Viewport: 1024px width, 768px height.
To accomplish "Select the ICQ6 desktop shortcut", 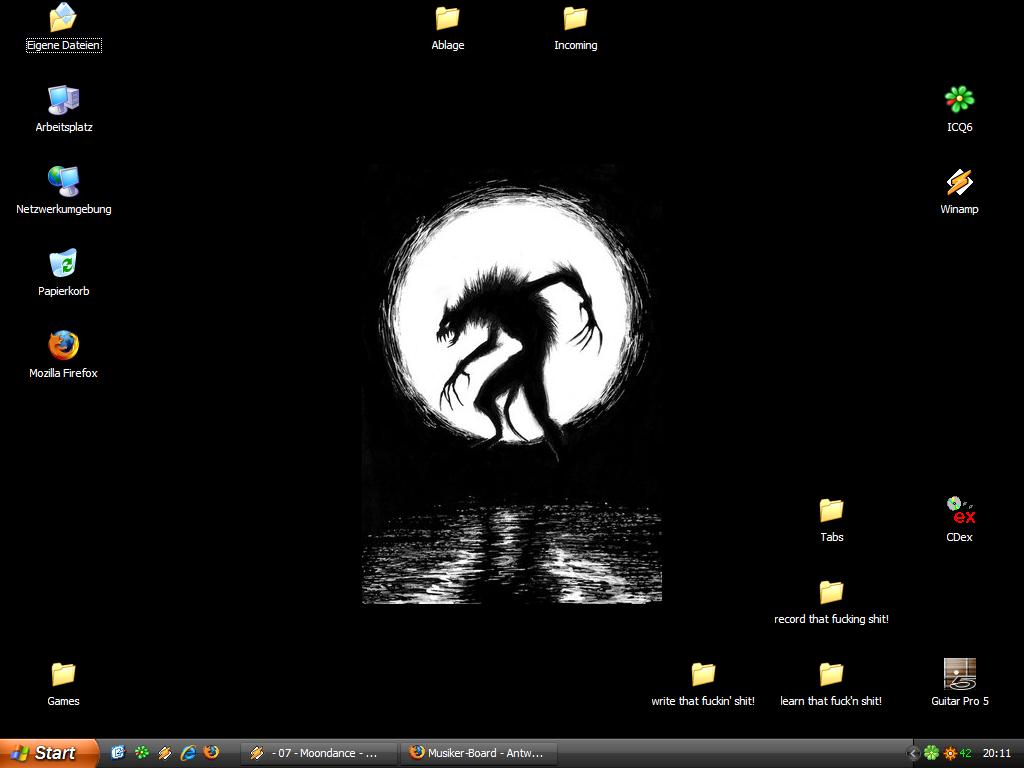I will point(959,109).
